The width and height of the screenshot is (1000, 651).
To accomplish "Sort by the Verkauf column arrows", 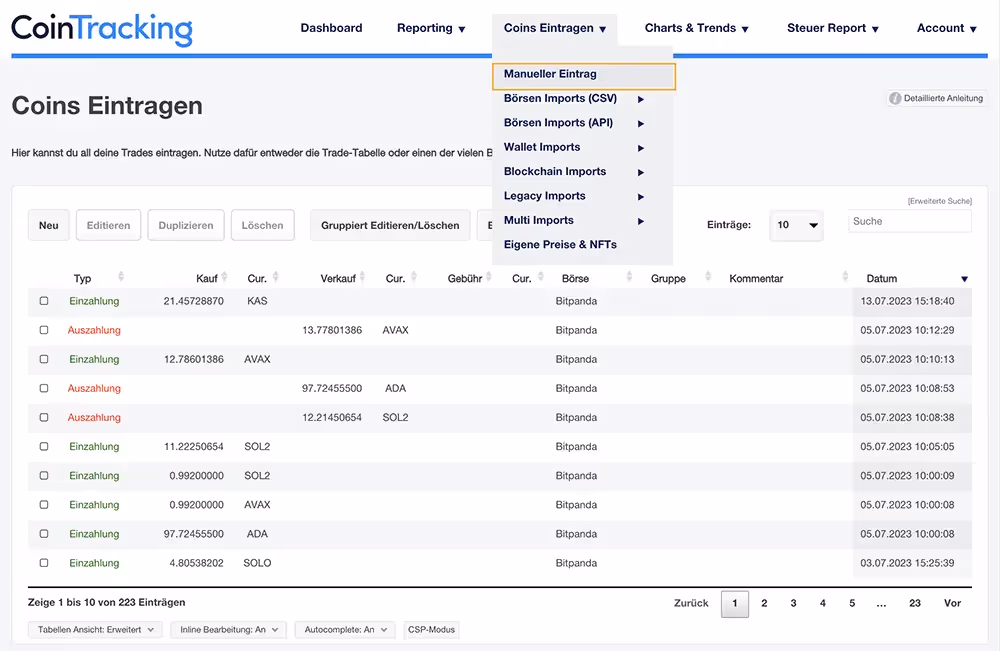I will pyautogui.click(x=362, y=277).
